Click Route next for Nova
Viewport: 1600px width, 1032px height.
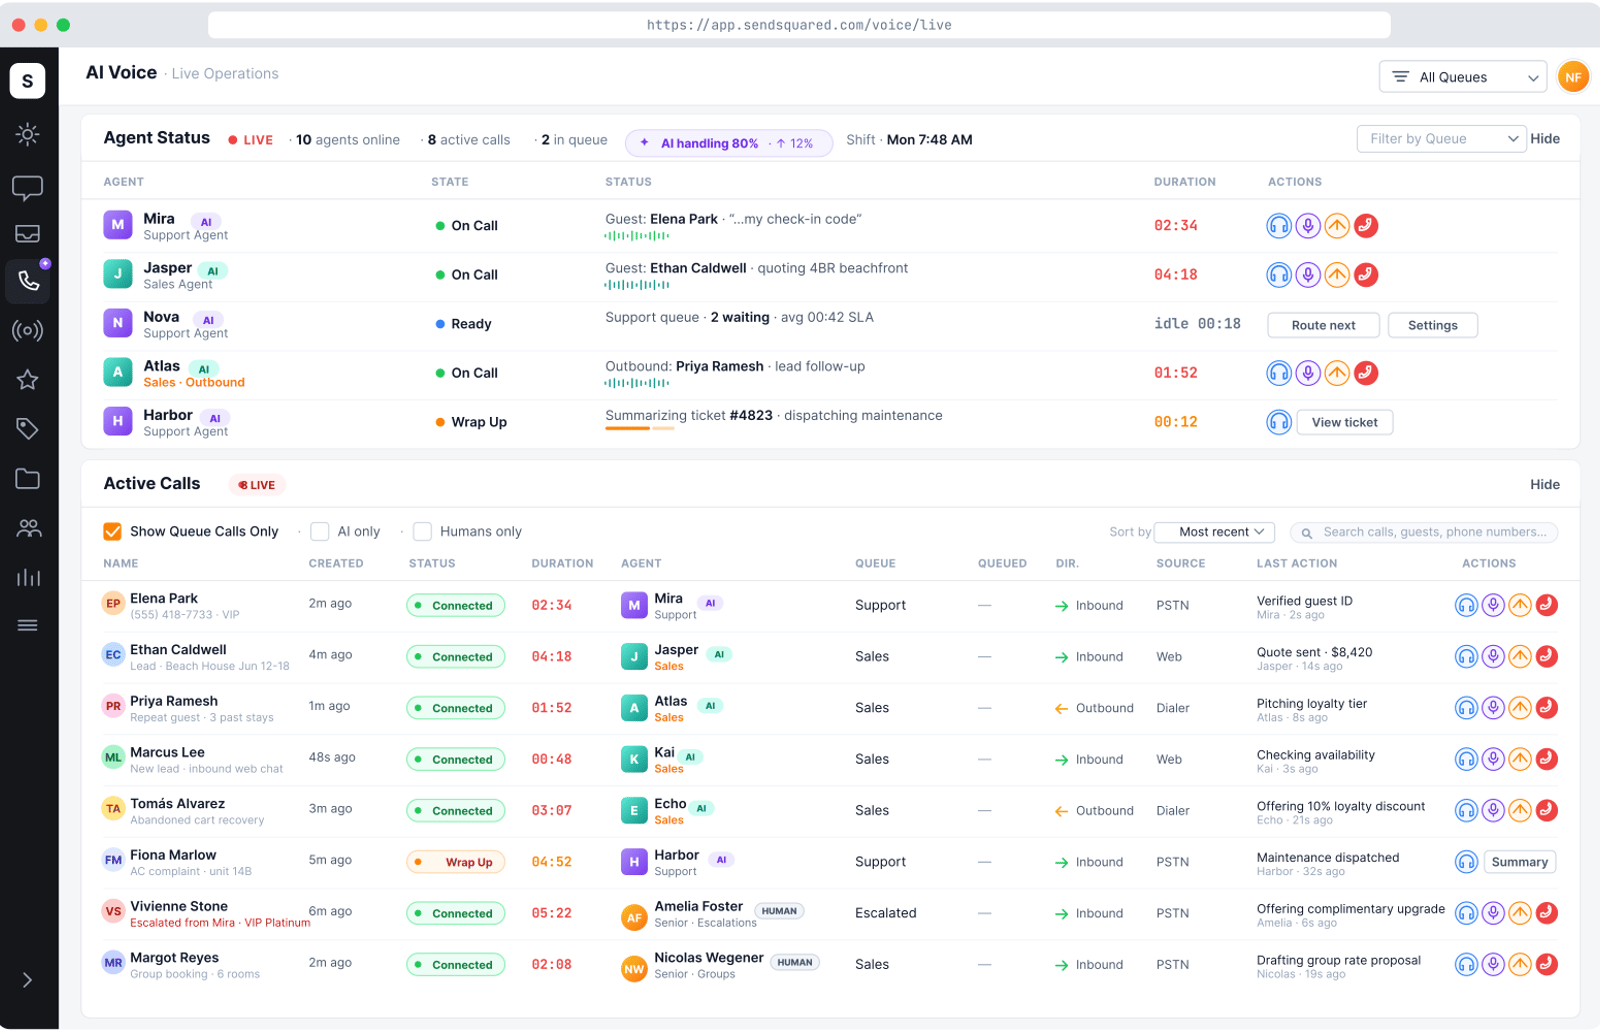pyautogui.click(x=1323, y=325)
